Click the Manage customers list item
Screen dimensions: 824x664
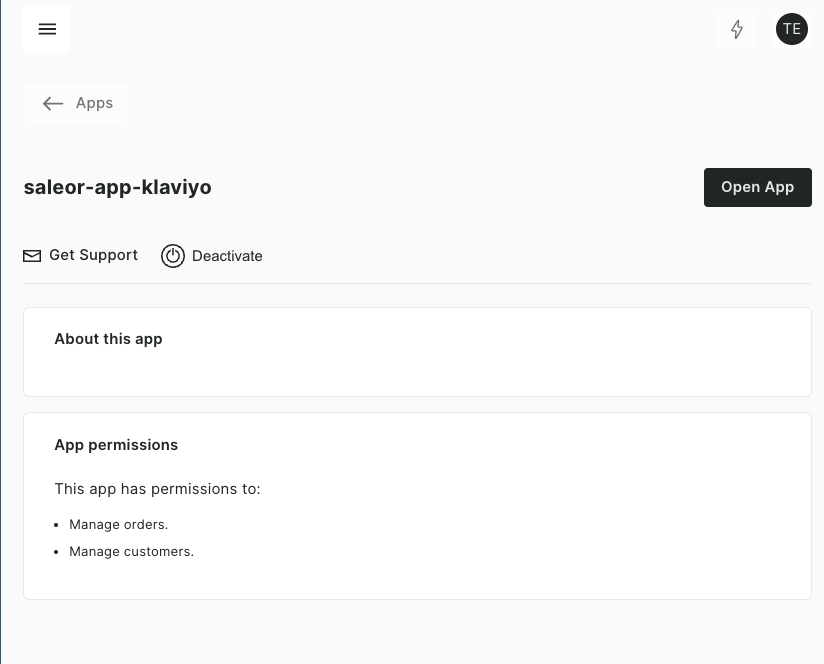pyautogui.click(x=131, y=551)
